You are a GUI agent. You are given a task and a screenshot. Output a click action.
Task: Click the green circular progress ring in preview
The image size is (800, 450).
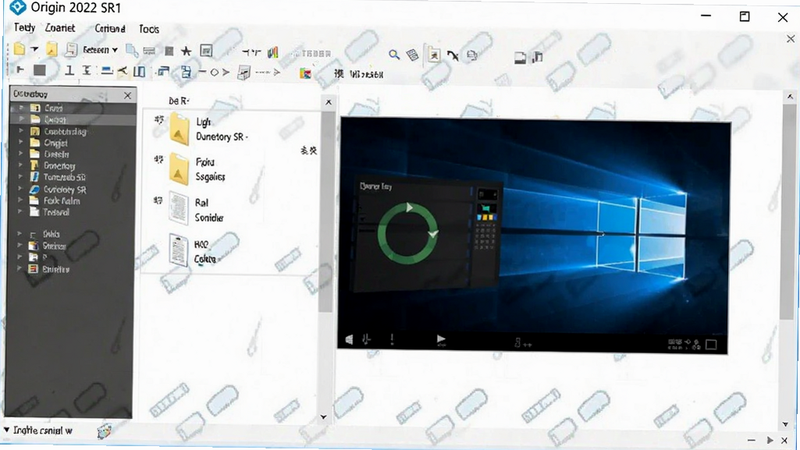(408, 234)
